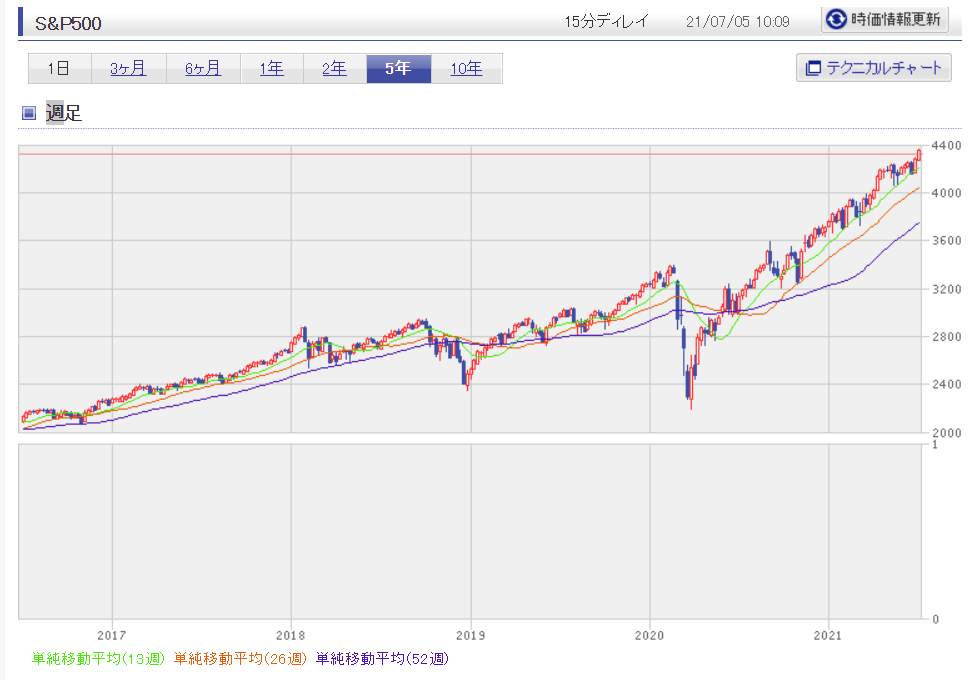Click the 2021 year axis label

pos(828,635)
